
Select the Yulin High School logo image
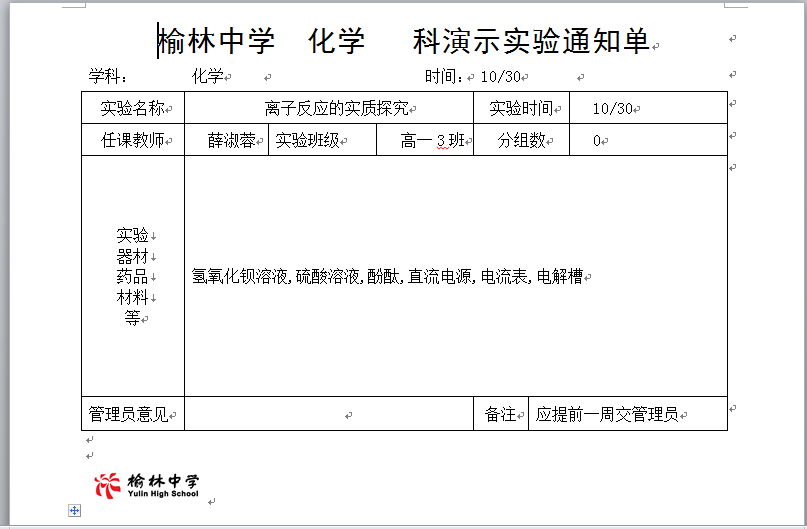click(147, 485)
